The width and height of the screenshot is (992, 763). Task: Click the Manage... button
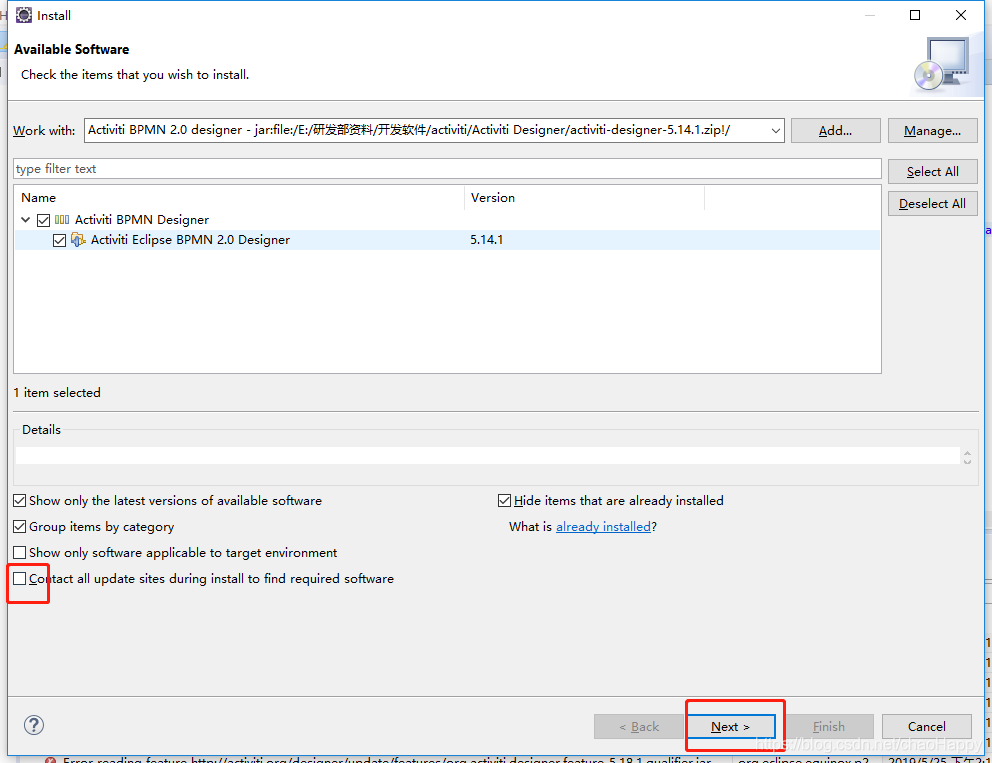(x=933, y=130)
